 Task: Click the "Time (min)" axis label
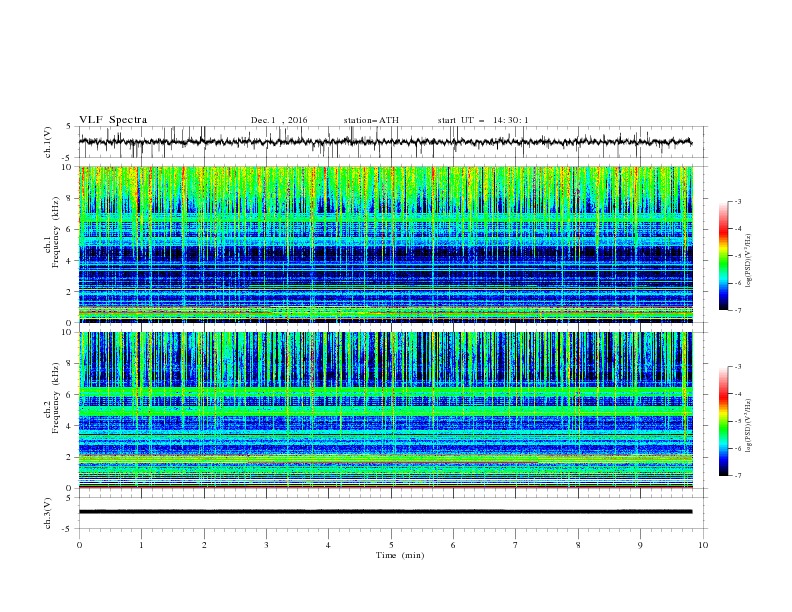400,555
